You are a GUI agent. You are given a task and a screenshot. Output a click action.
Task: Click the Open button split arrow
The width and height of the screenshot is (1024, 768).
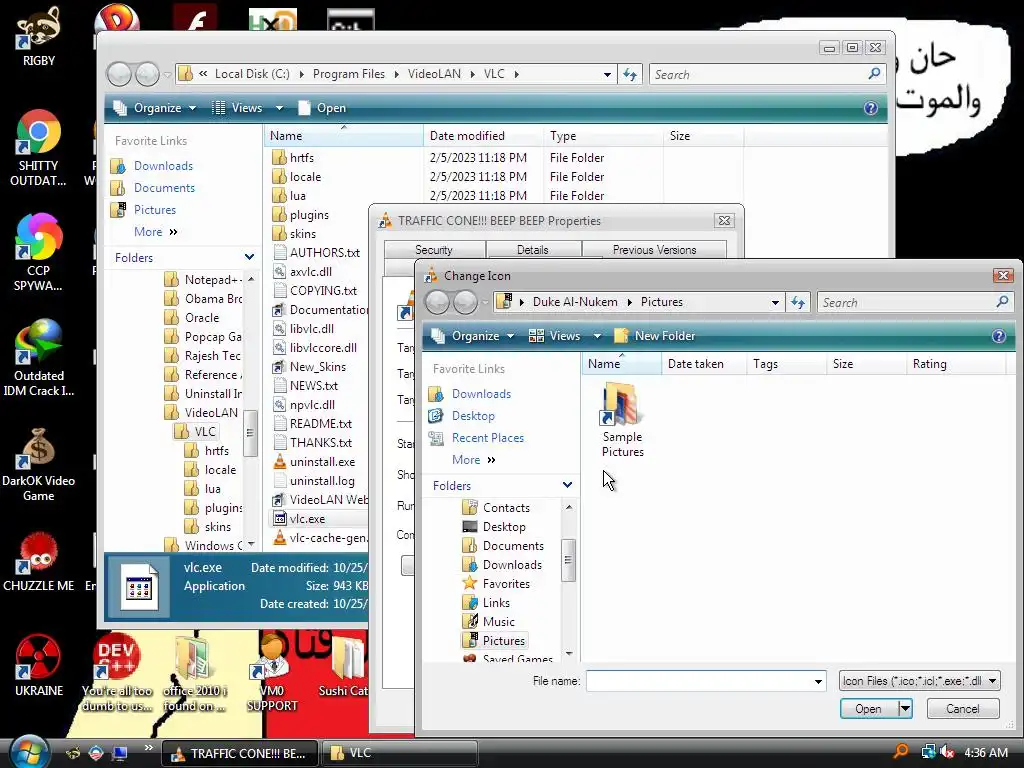(x=905, y=709)
